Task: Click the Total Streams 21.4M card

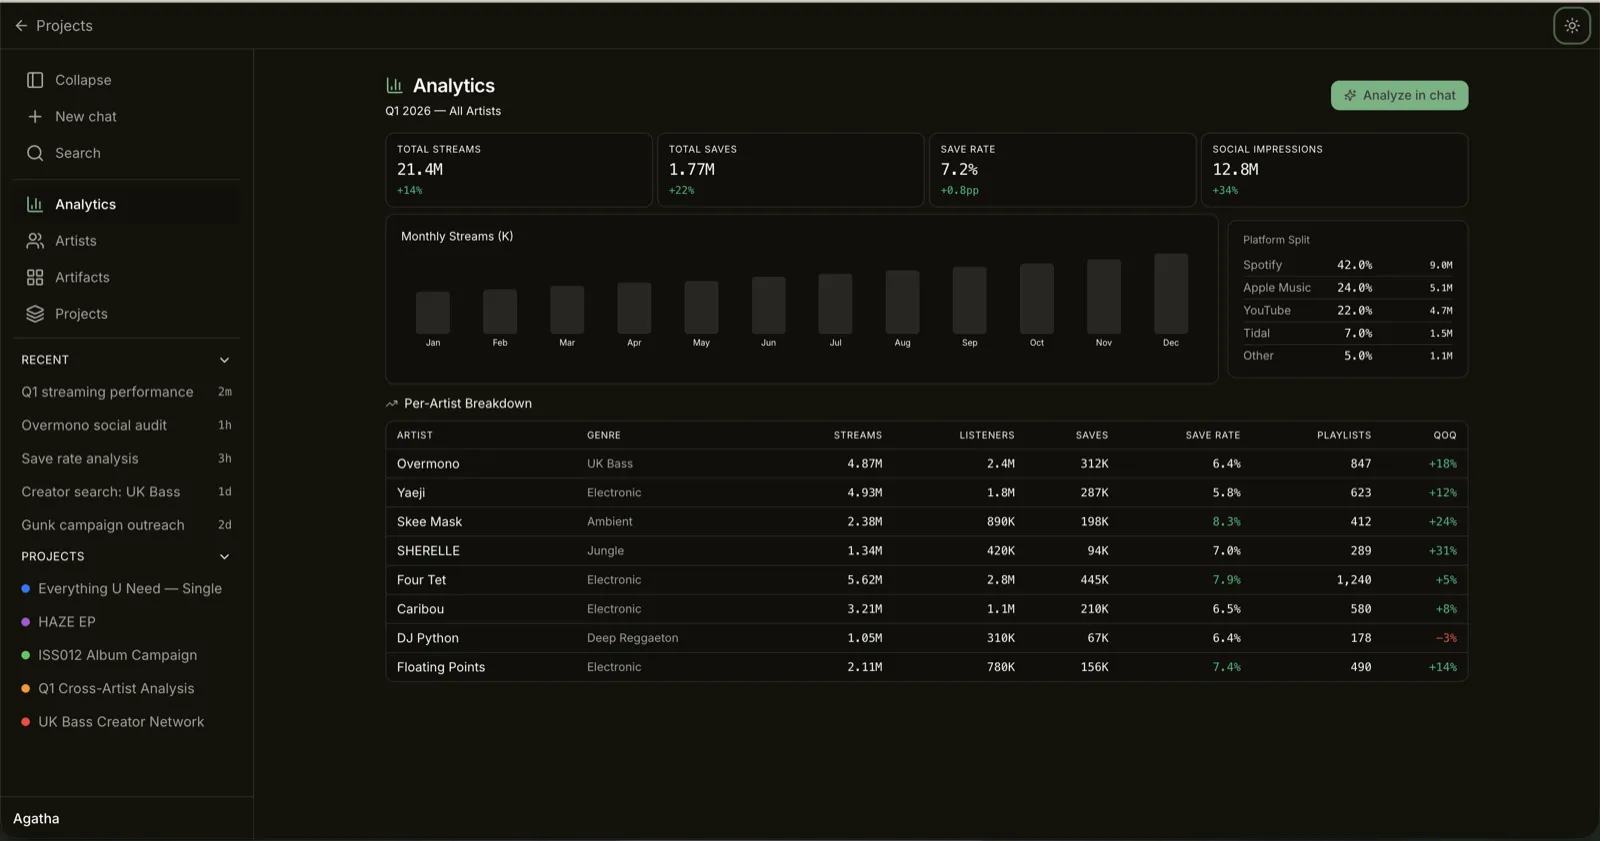Action: pos(519,170)
